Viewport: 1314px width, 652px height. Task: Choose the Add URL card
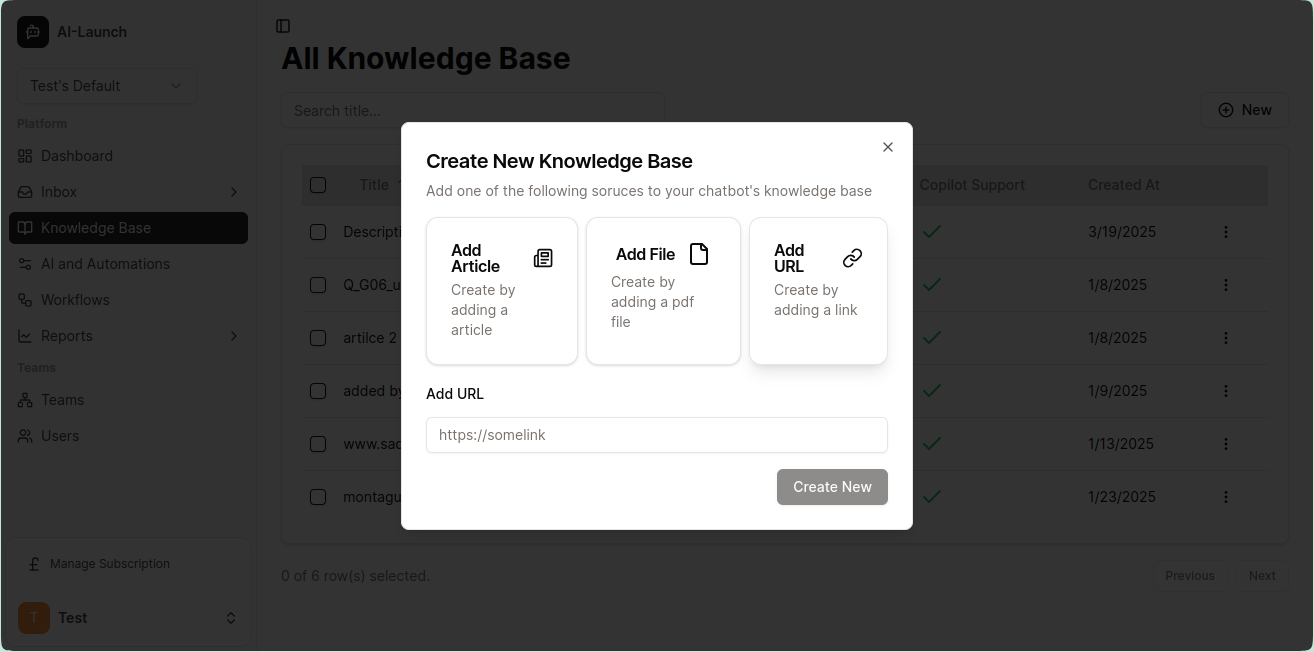[x=818, y=291]
